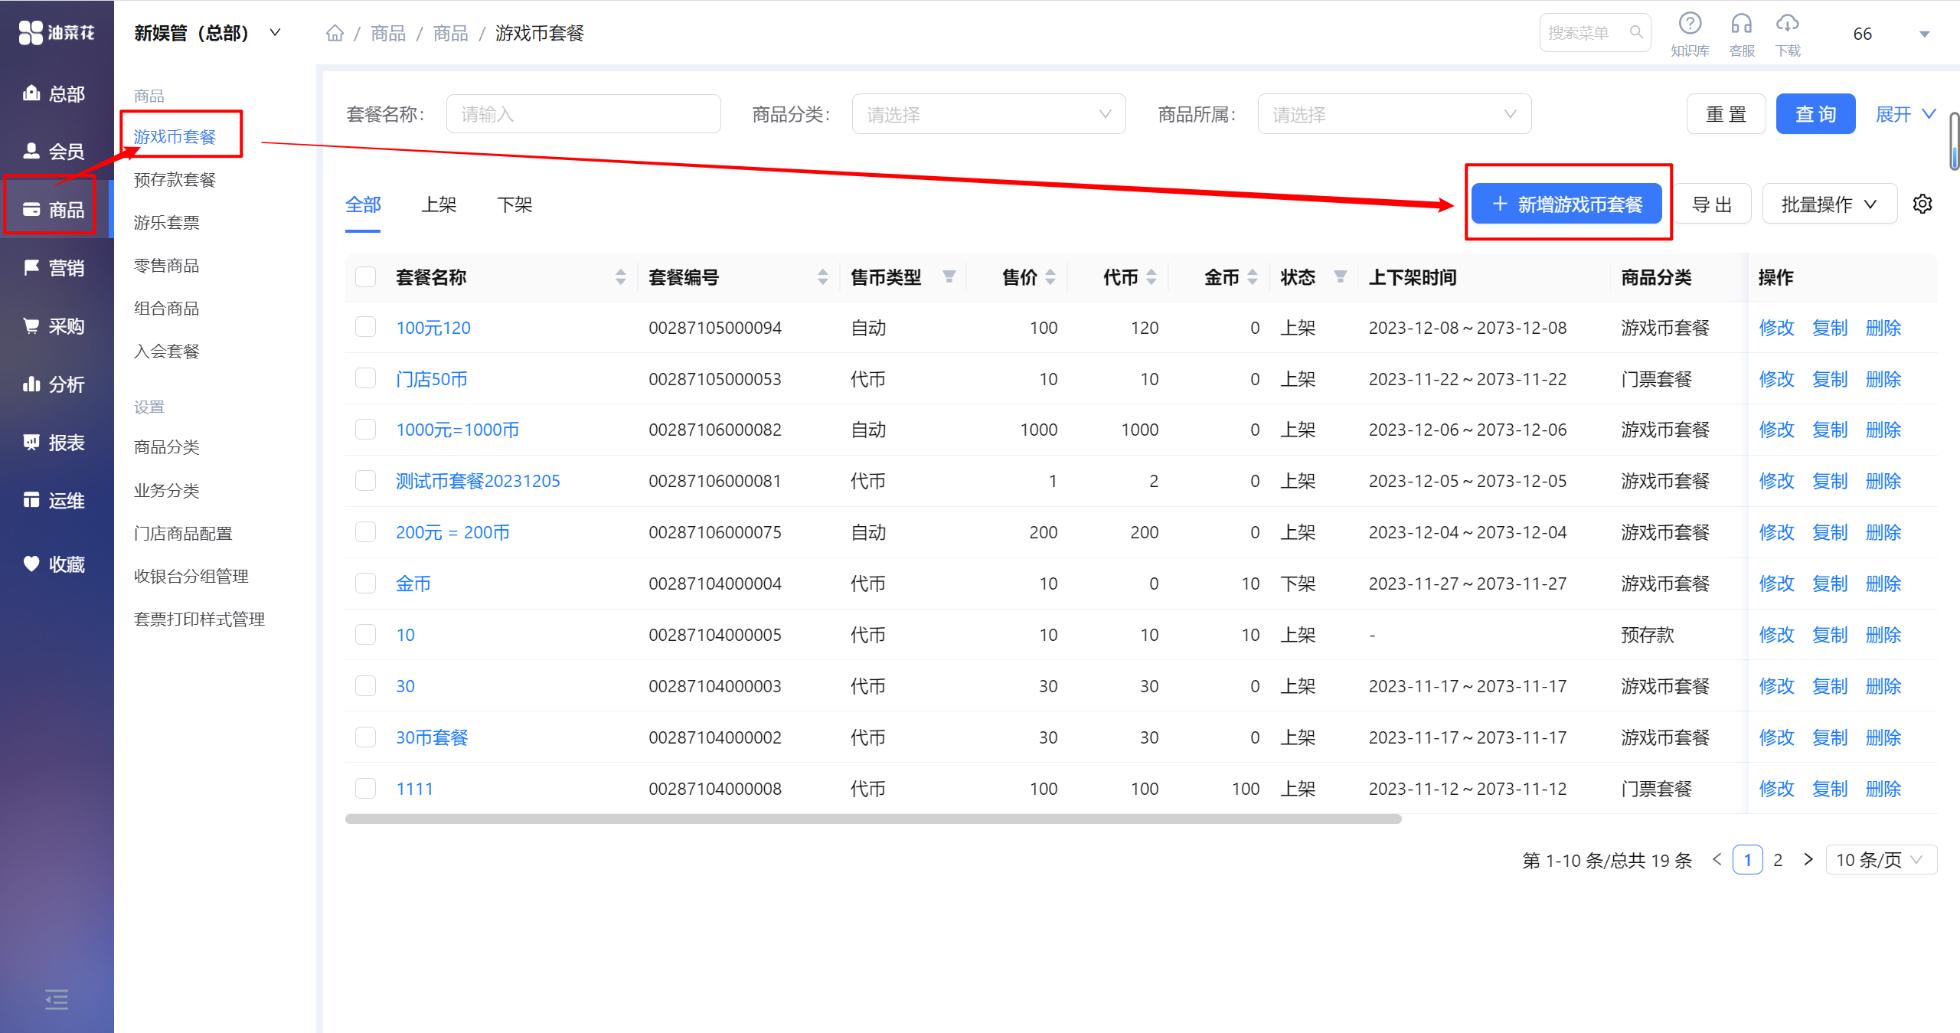This screenshot has width=1960, height=1033.
Task: Tick the checkbox for 金币 row
Action: pyautogui.click(x=366, y=584)
